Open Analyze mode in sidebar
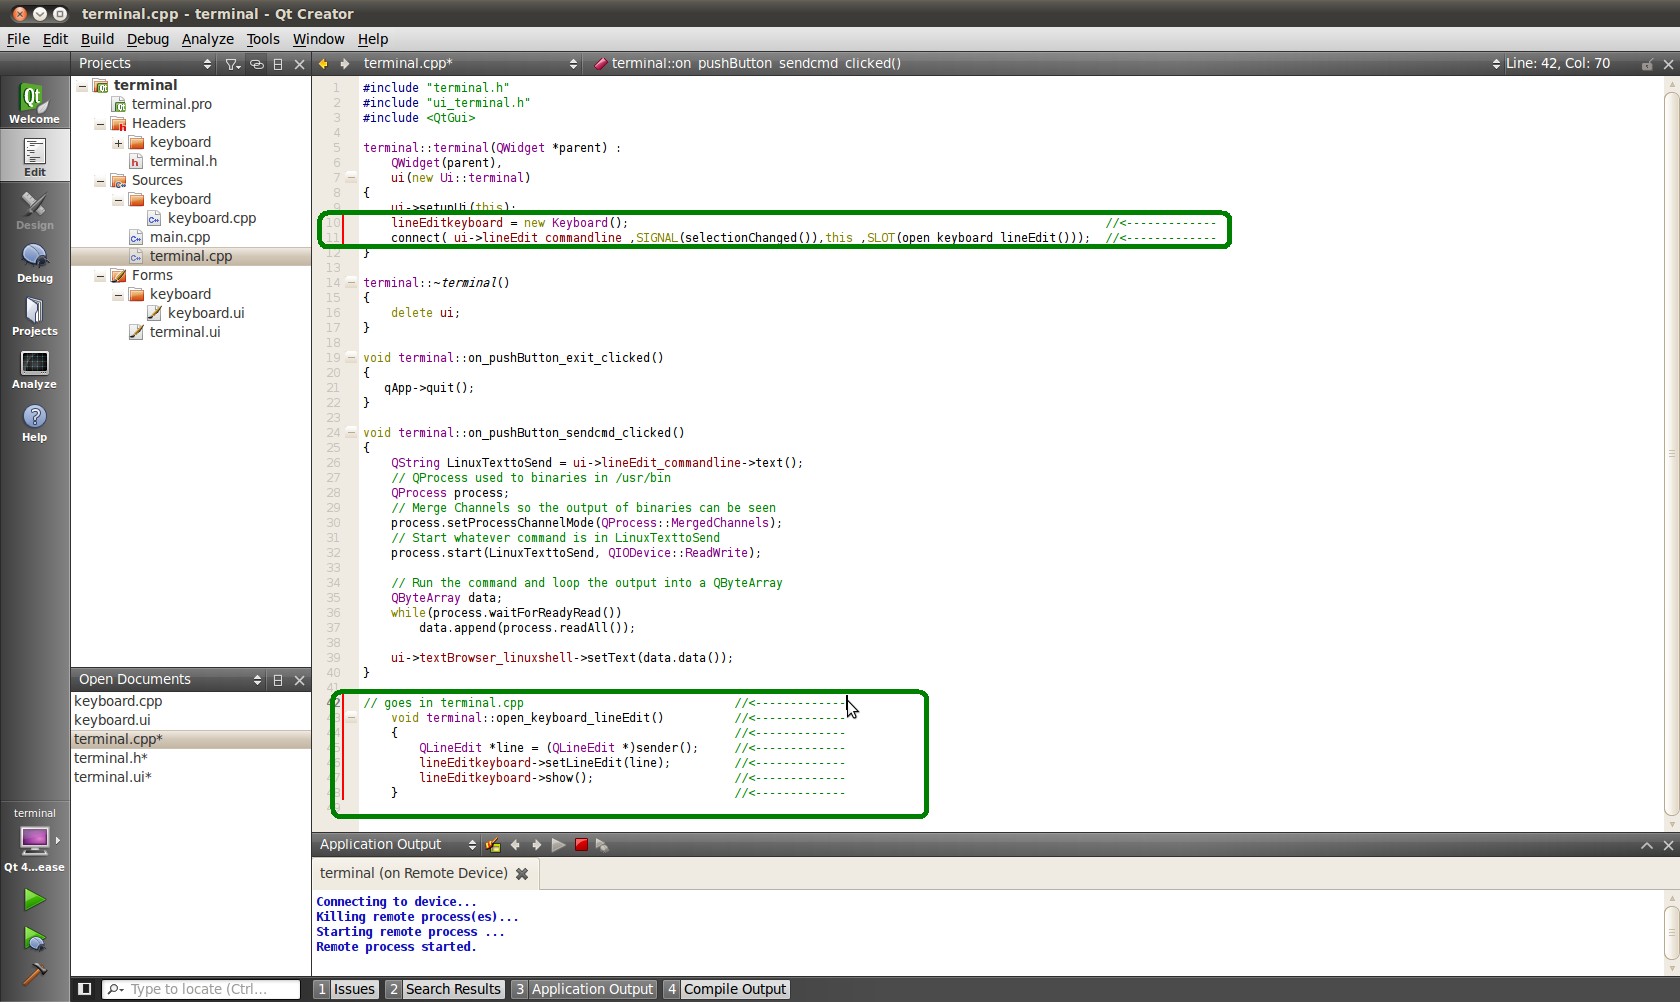The width and height of the screenshot is (1680, 1002). [34, 369]
